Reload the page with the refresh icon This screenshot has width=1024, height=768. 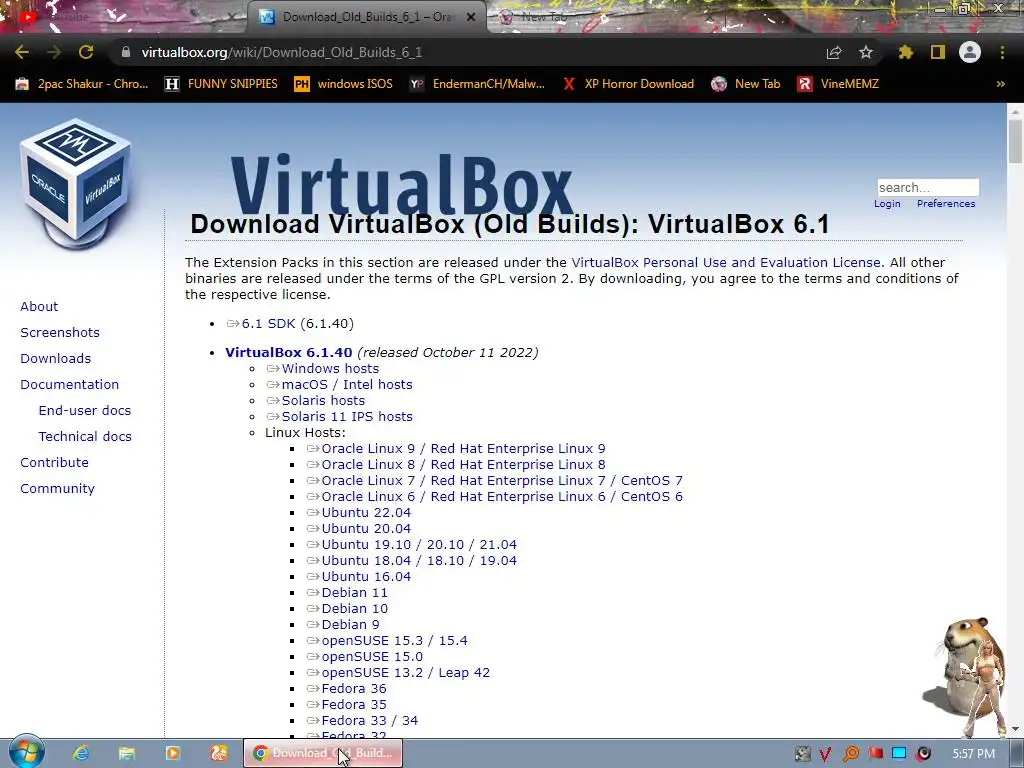[x=86, y=52]
